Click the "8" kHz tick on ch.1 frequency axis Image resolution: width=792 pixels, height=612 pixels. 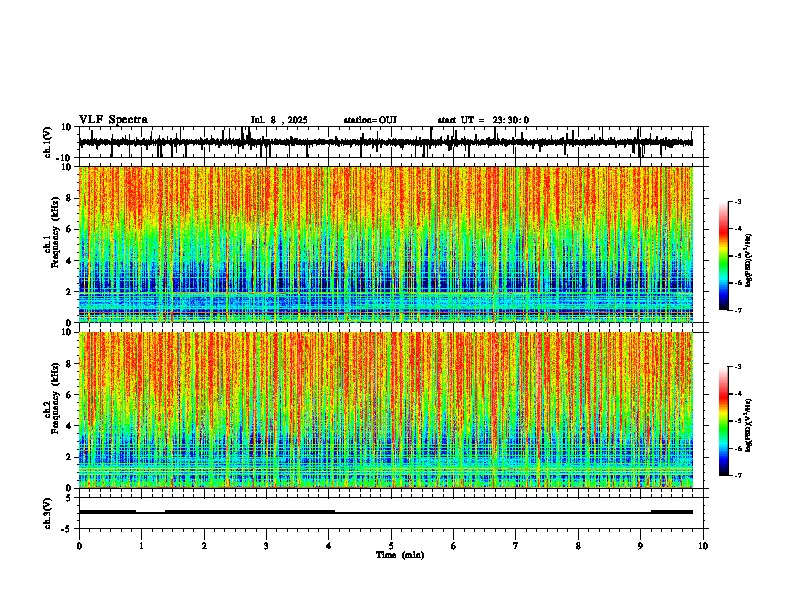tap(69, 198)
